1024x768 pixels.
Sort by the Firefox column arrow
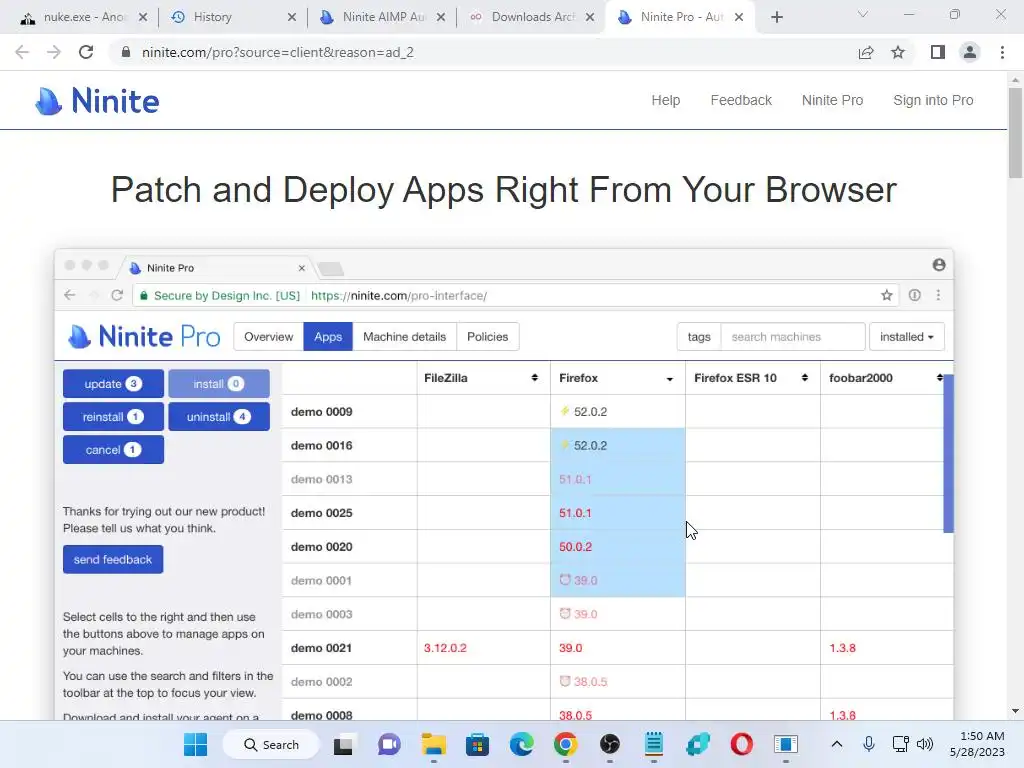[669, 379]
